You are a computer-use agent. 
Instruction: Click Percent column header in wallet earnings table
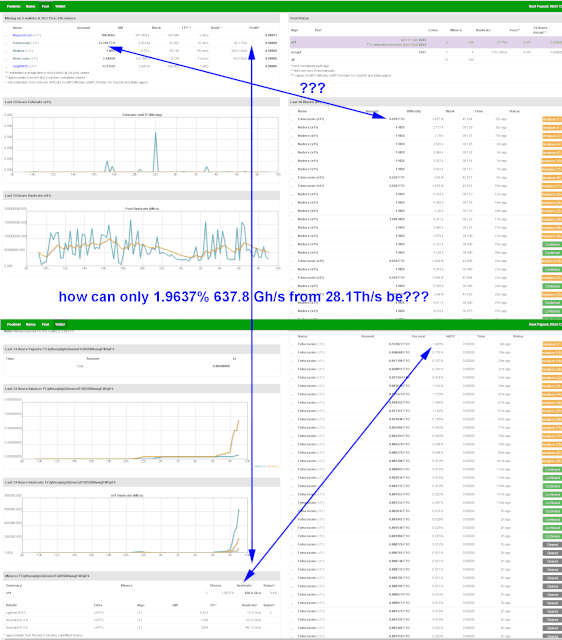pyautogui.click(x=418, y=336)
